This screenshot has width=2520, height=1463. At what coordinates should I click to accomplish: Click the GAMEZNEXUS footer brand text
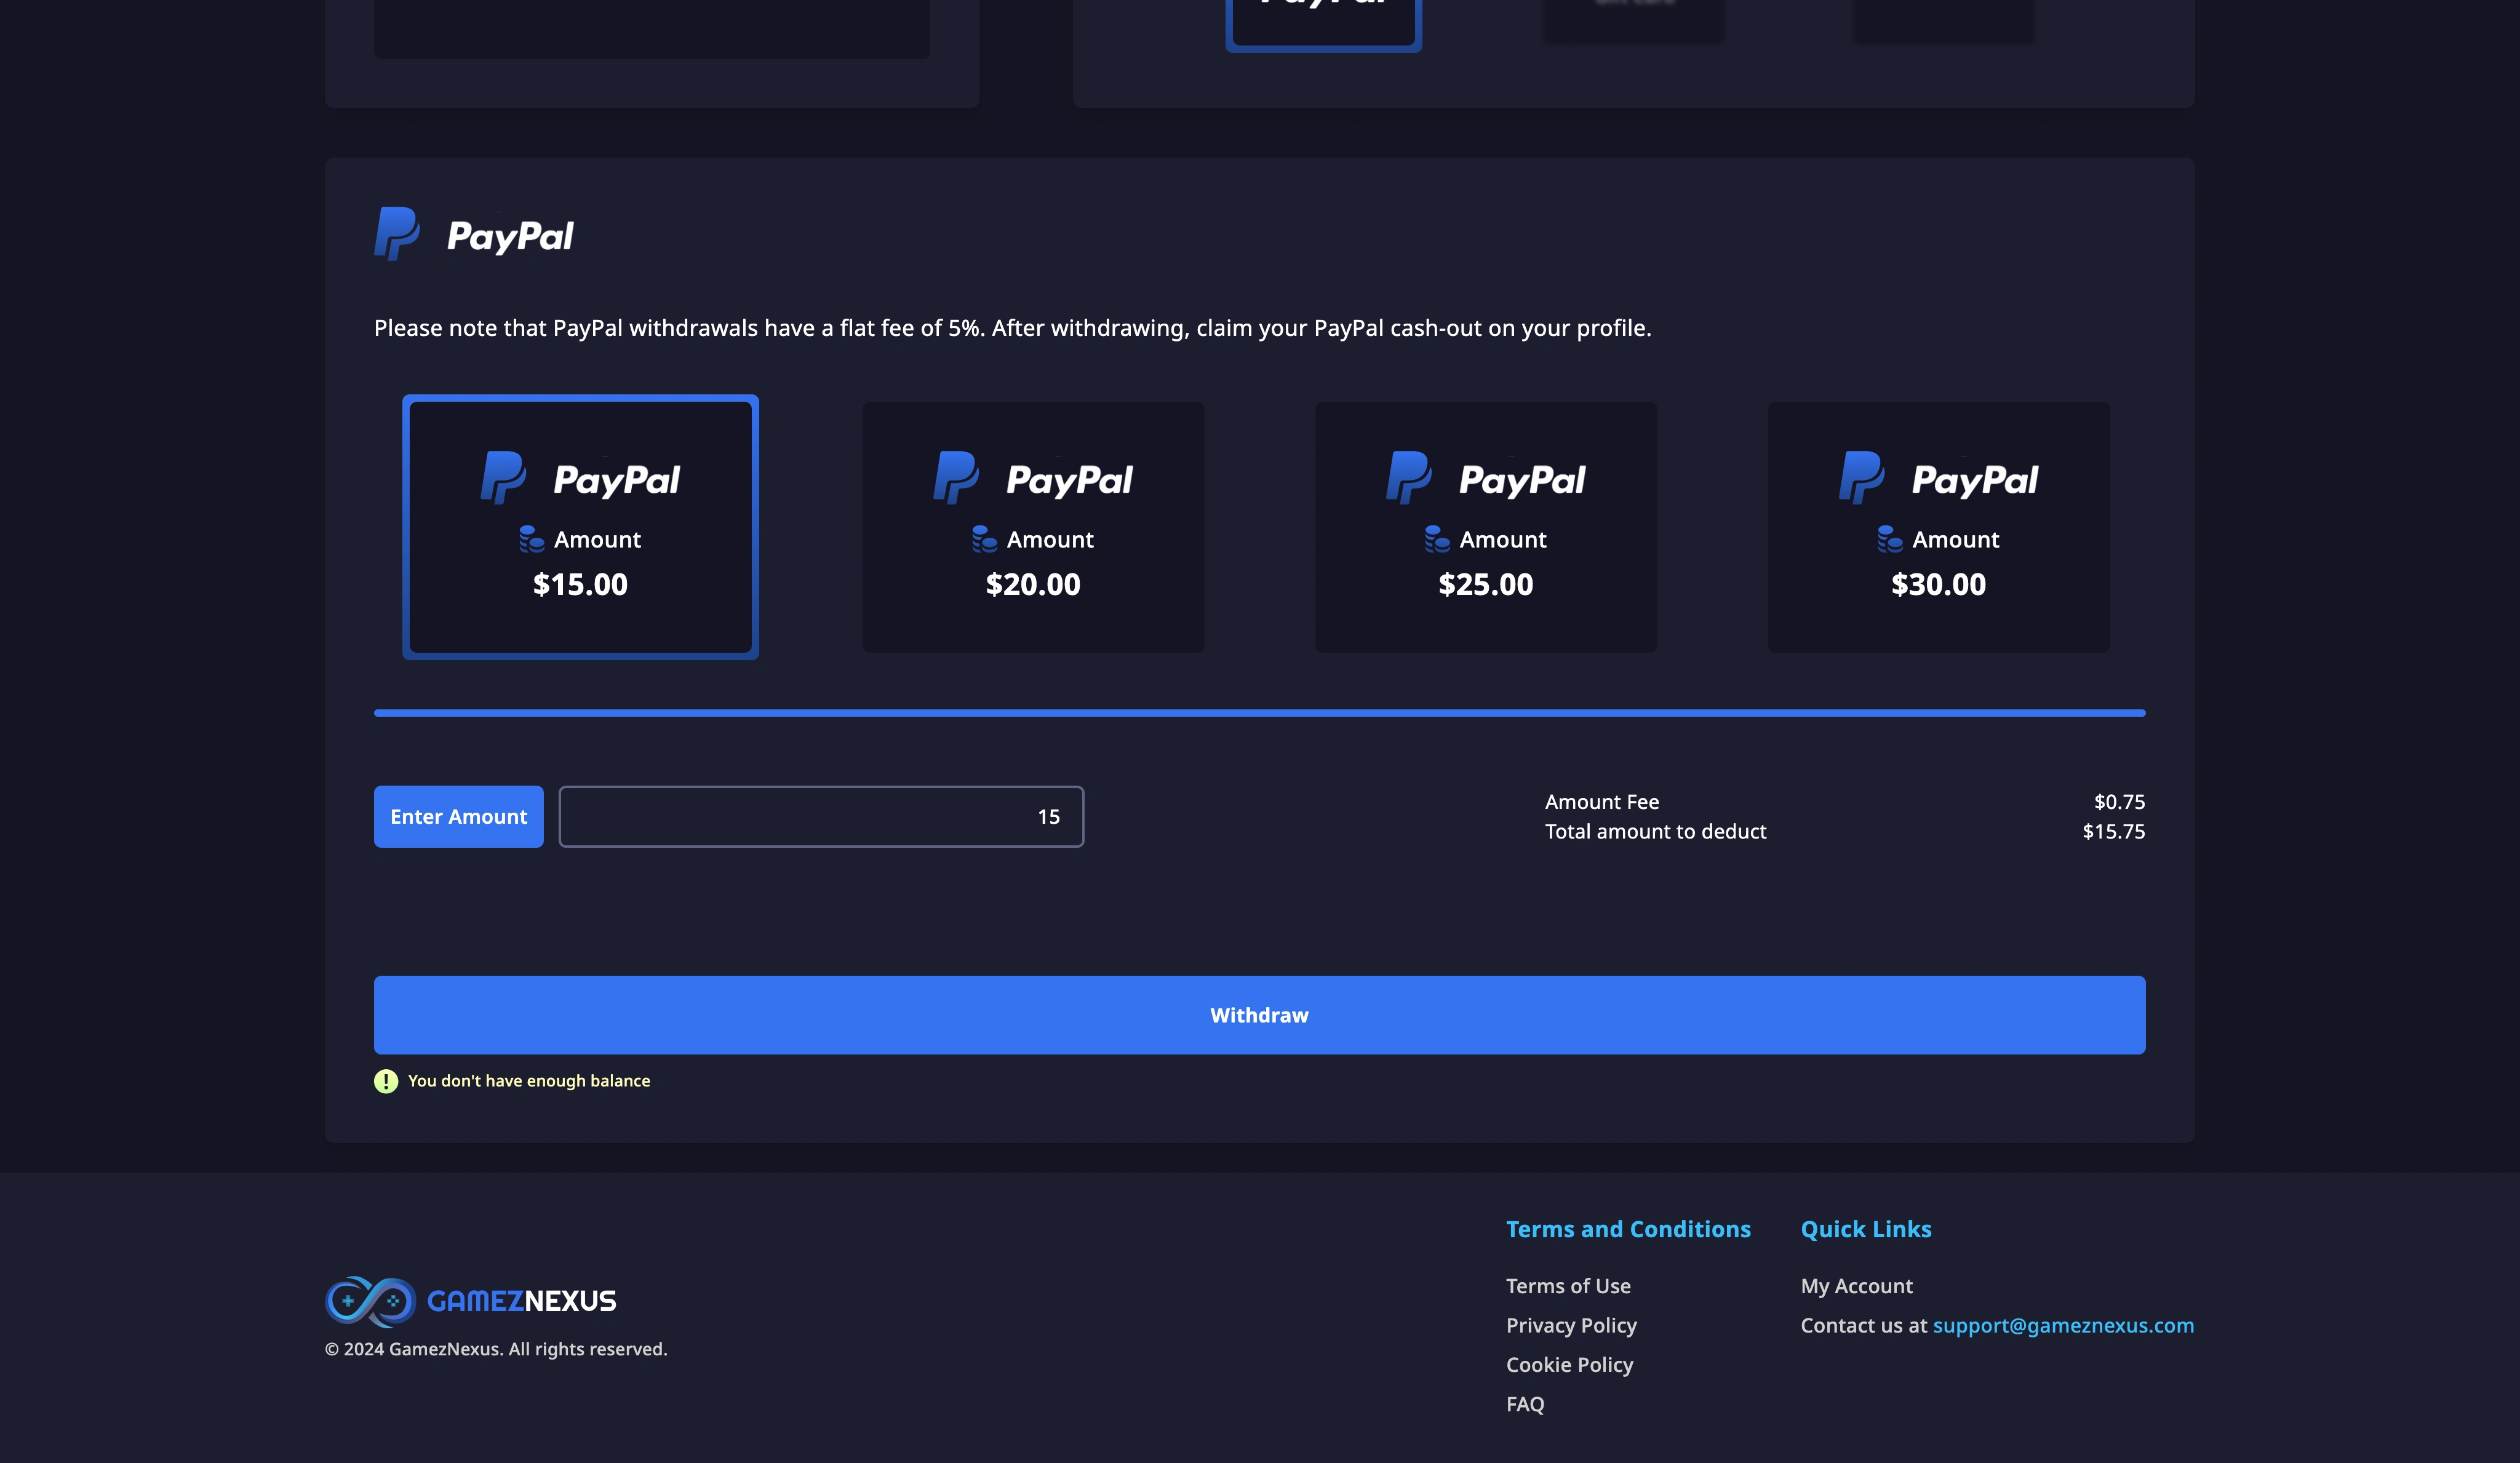[x=521, y=1301]
